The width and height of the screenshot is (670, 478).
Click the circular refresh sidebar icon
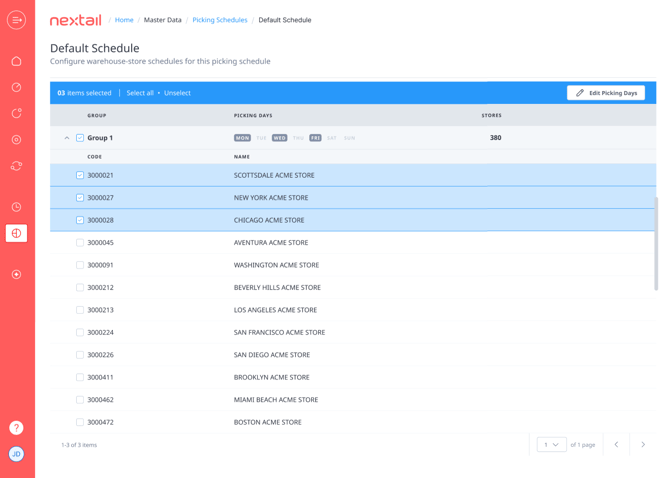(x=16, y=113)
